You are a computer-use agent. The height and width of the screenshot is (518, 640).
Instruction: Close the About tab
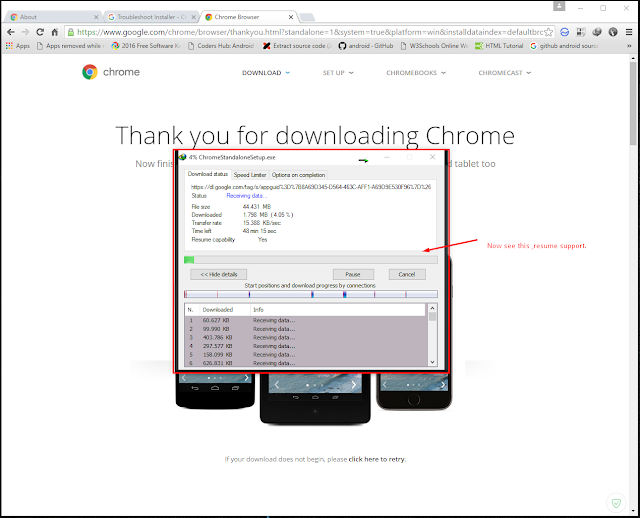(96, 17)
